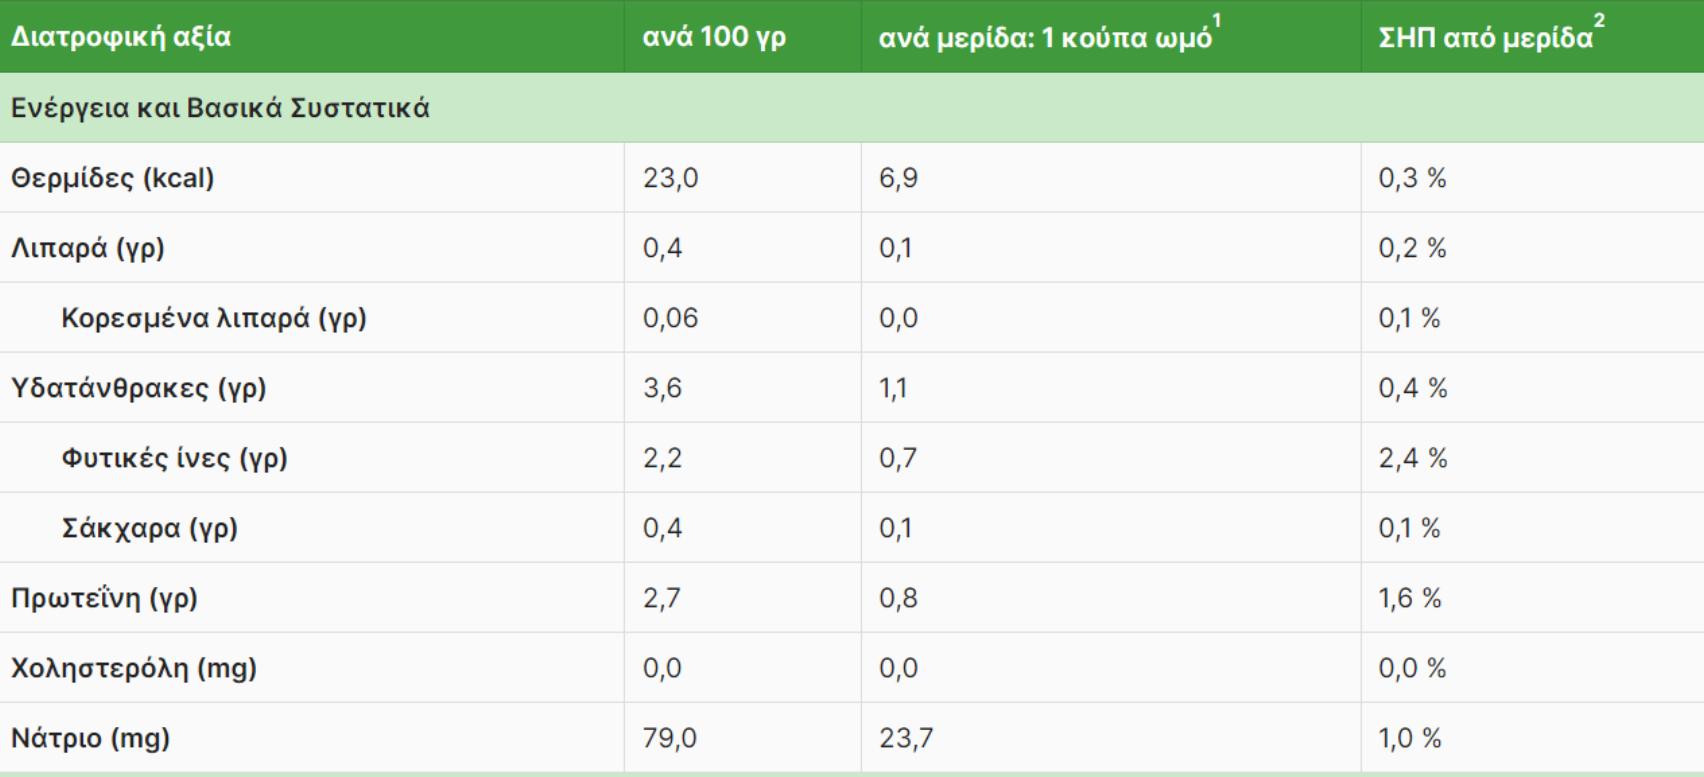Click the 'Θερμίδες (kcal)' row label
Screen dimensions: 1704x777
pos(112,178)
